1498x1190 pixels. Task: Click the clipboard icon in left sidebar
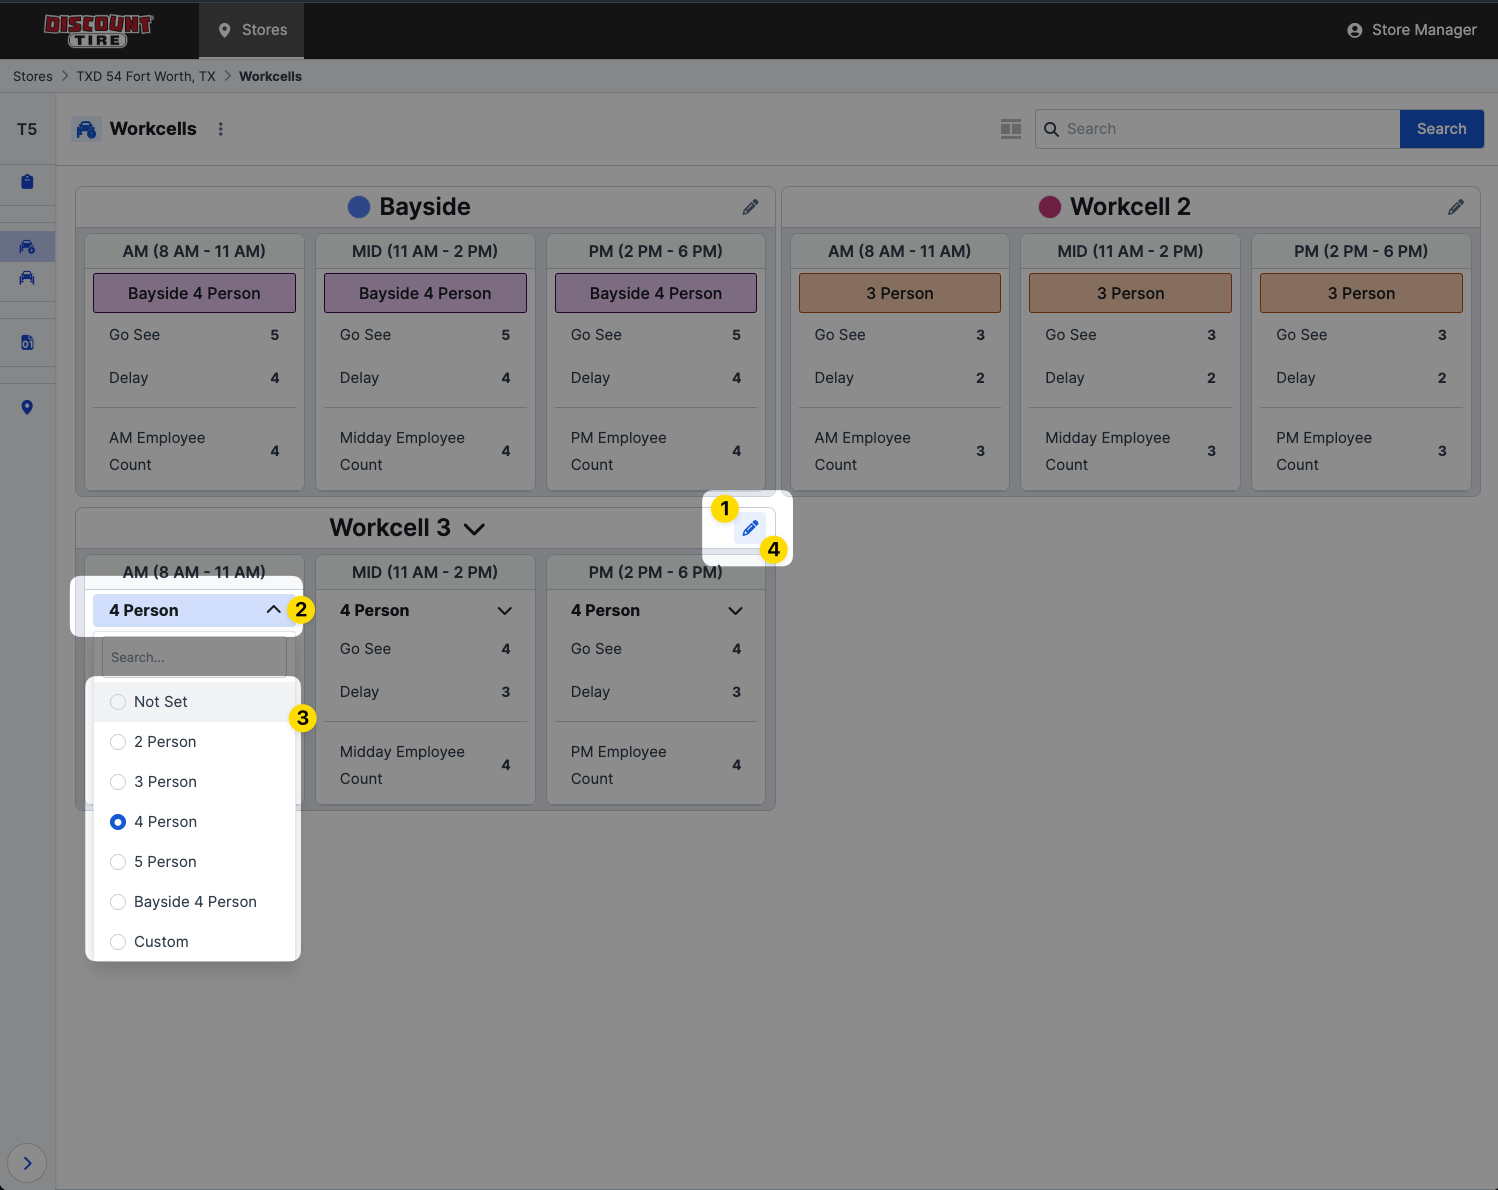click(x=27, y=182)
